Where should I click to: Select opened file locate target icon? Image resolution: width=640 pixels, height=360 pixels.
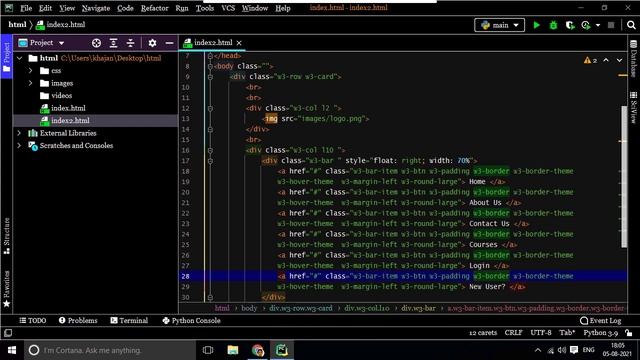[96, 43]
